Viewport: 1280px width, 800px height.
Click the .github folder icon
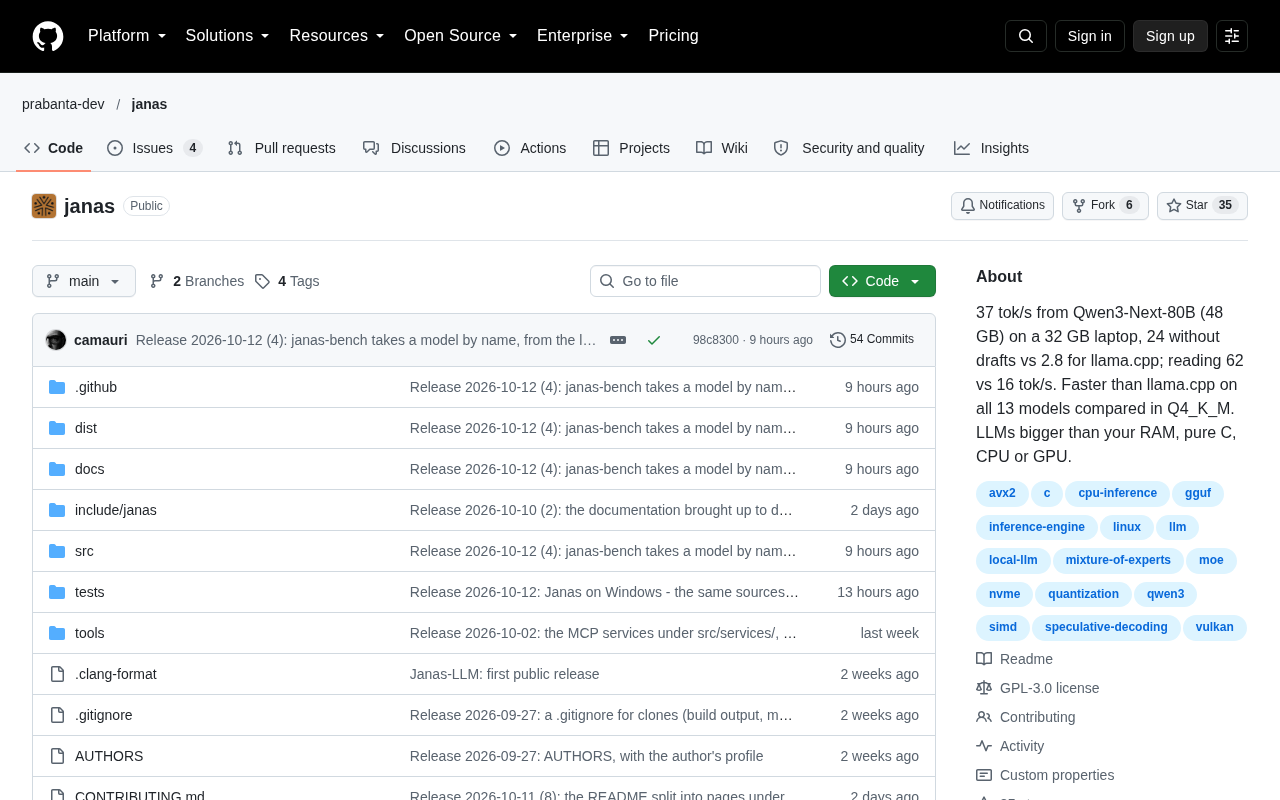(x=57, y=387)
